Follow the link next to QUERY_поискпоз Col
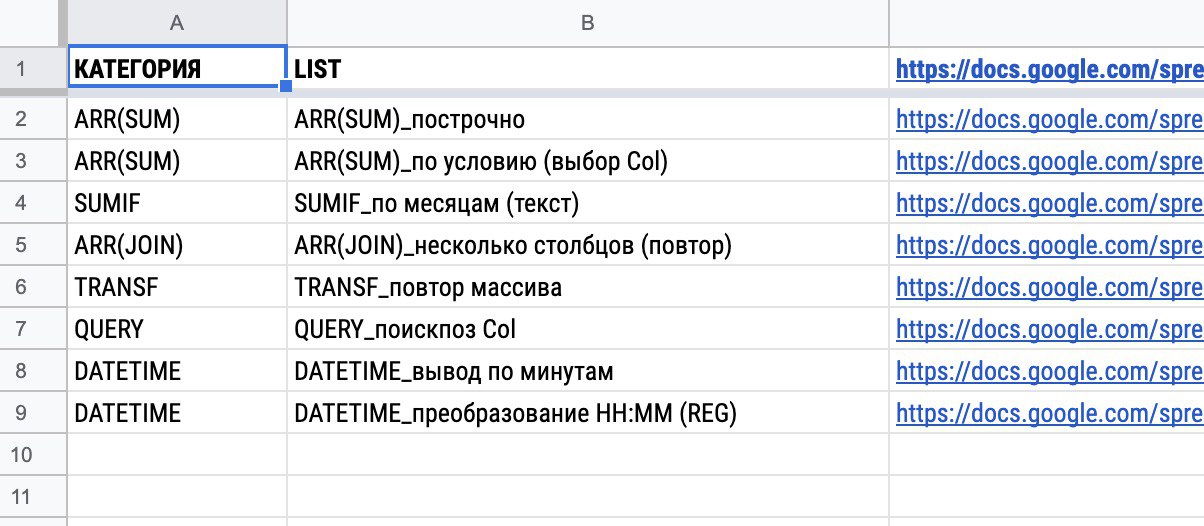Screen dimensions: 1204x526 click(1049, 329)
